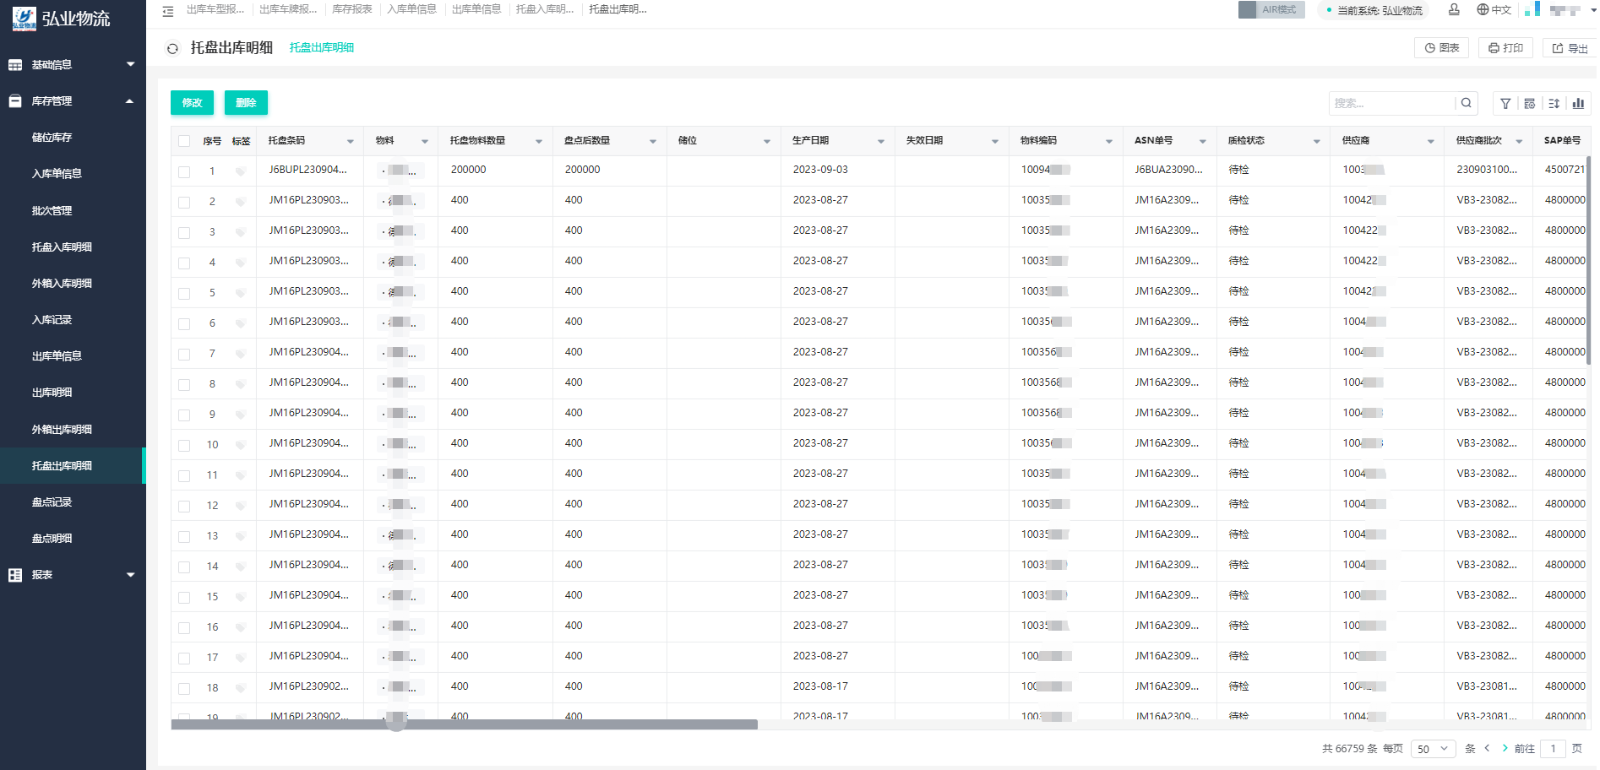The width and height of the screenshot is (1600, 770).
Task: Expand the 报表 sidebar group
Action: click(x=130, y=575)
